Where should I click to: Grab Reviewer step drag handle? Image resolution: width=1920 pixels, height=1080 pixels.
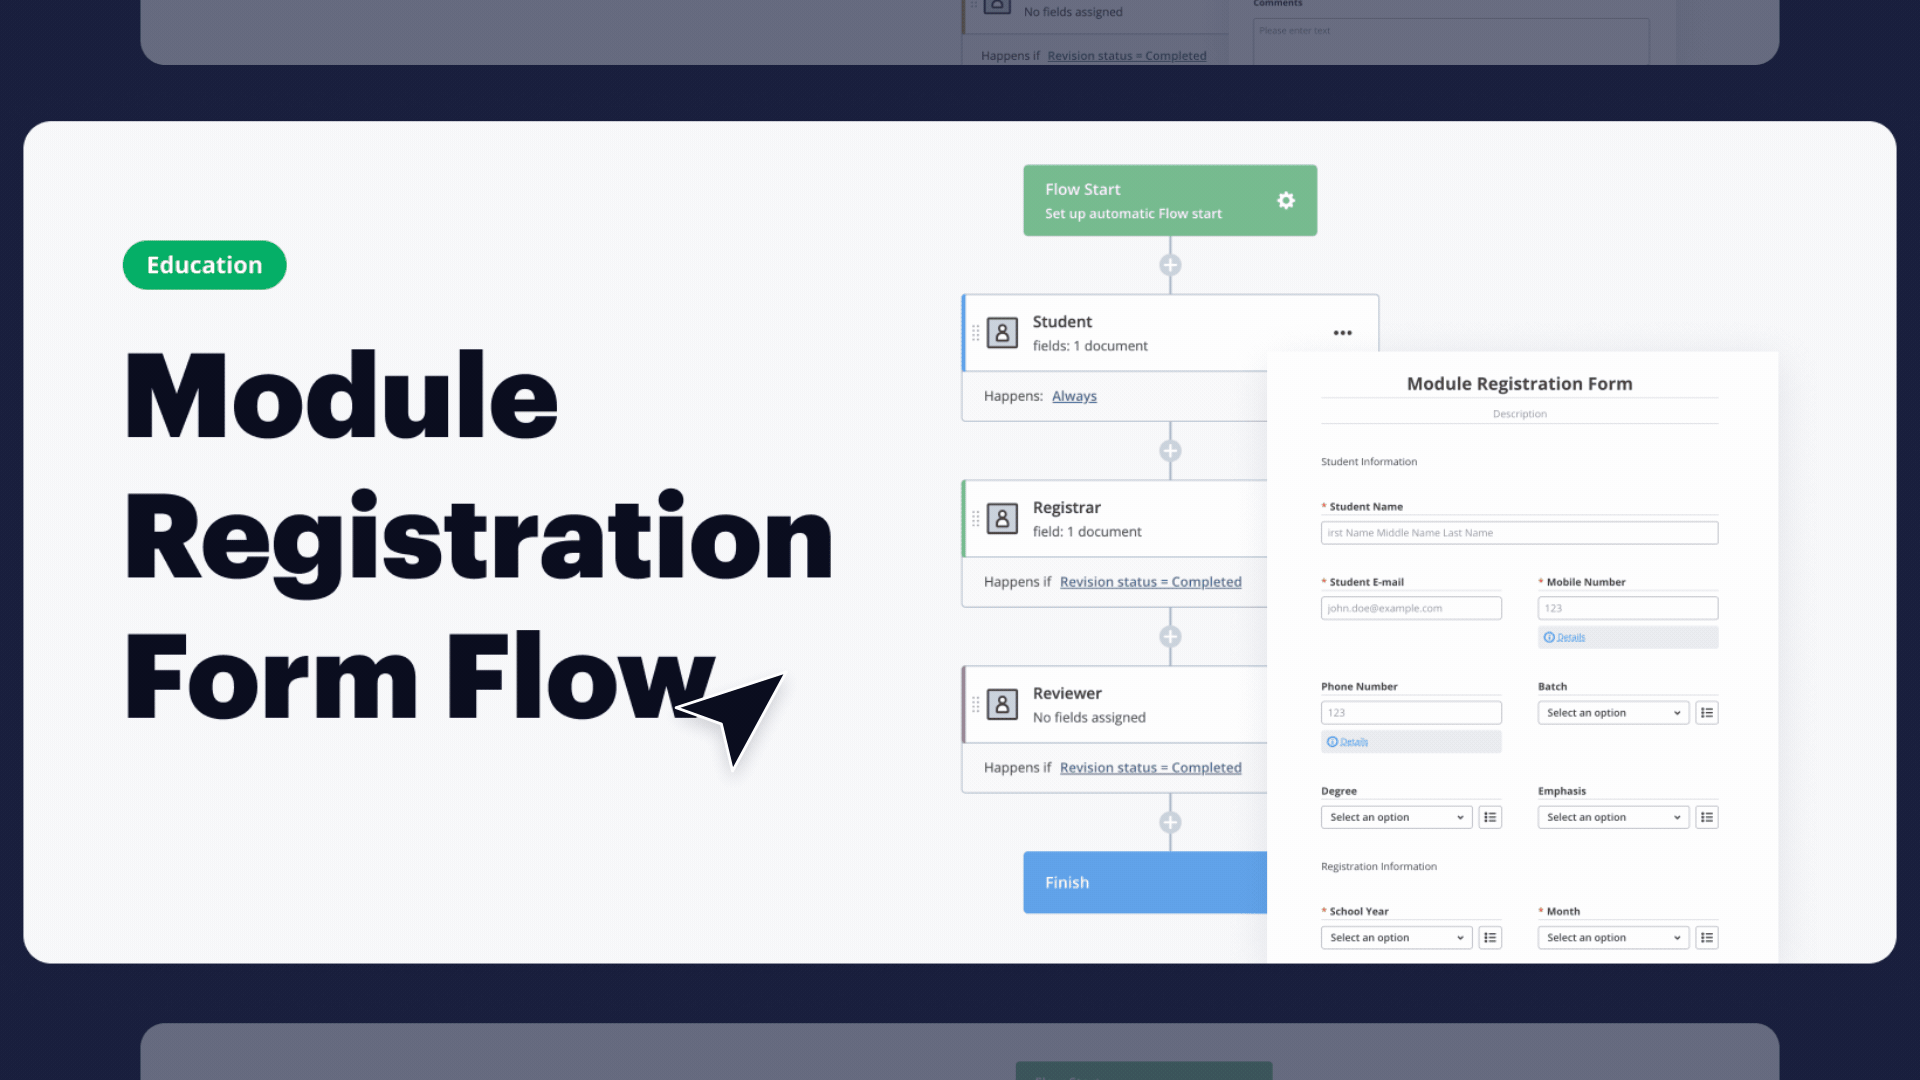pyautogui.click(x=976, y=704)
